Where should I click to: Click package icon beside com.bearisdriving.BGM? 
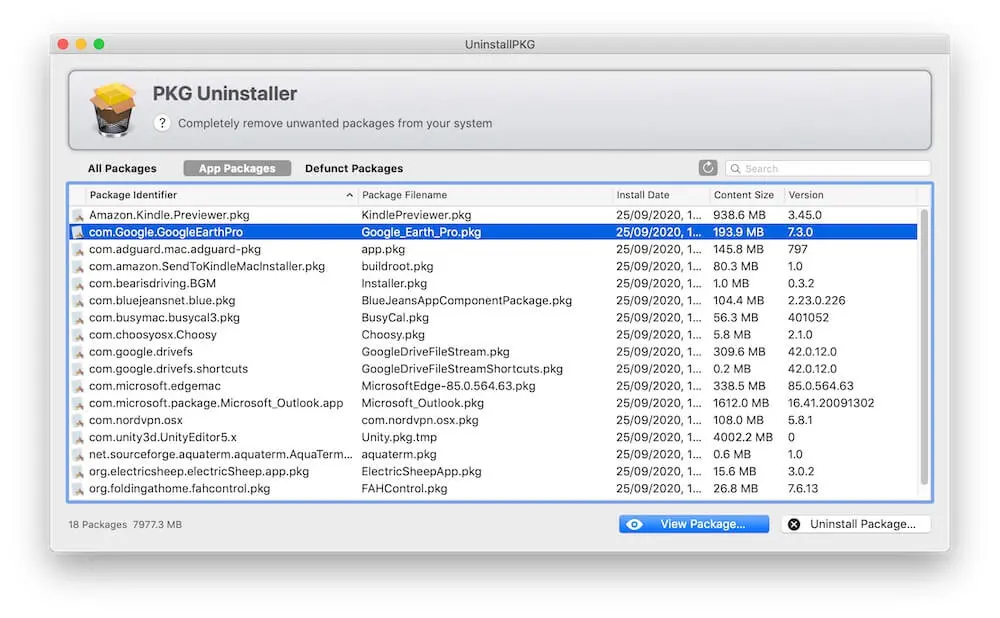click(x=78, y=284)
